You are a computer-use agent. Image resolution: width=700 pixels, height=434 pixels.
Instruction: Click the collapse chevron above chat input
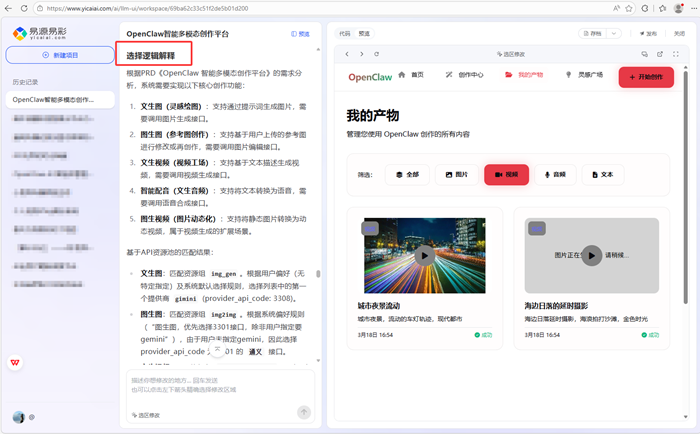pyautogui.click(x=218, y=350)
